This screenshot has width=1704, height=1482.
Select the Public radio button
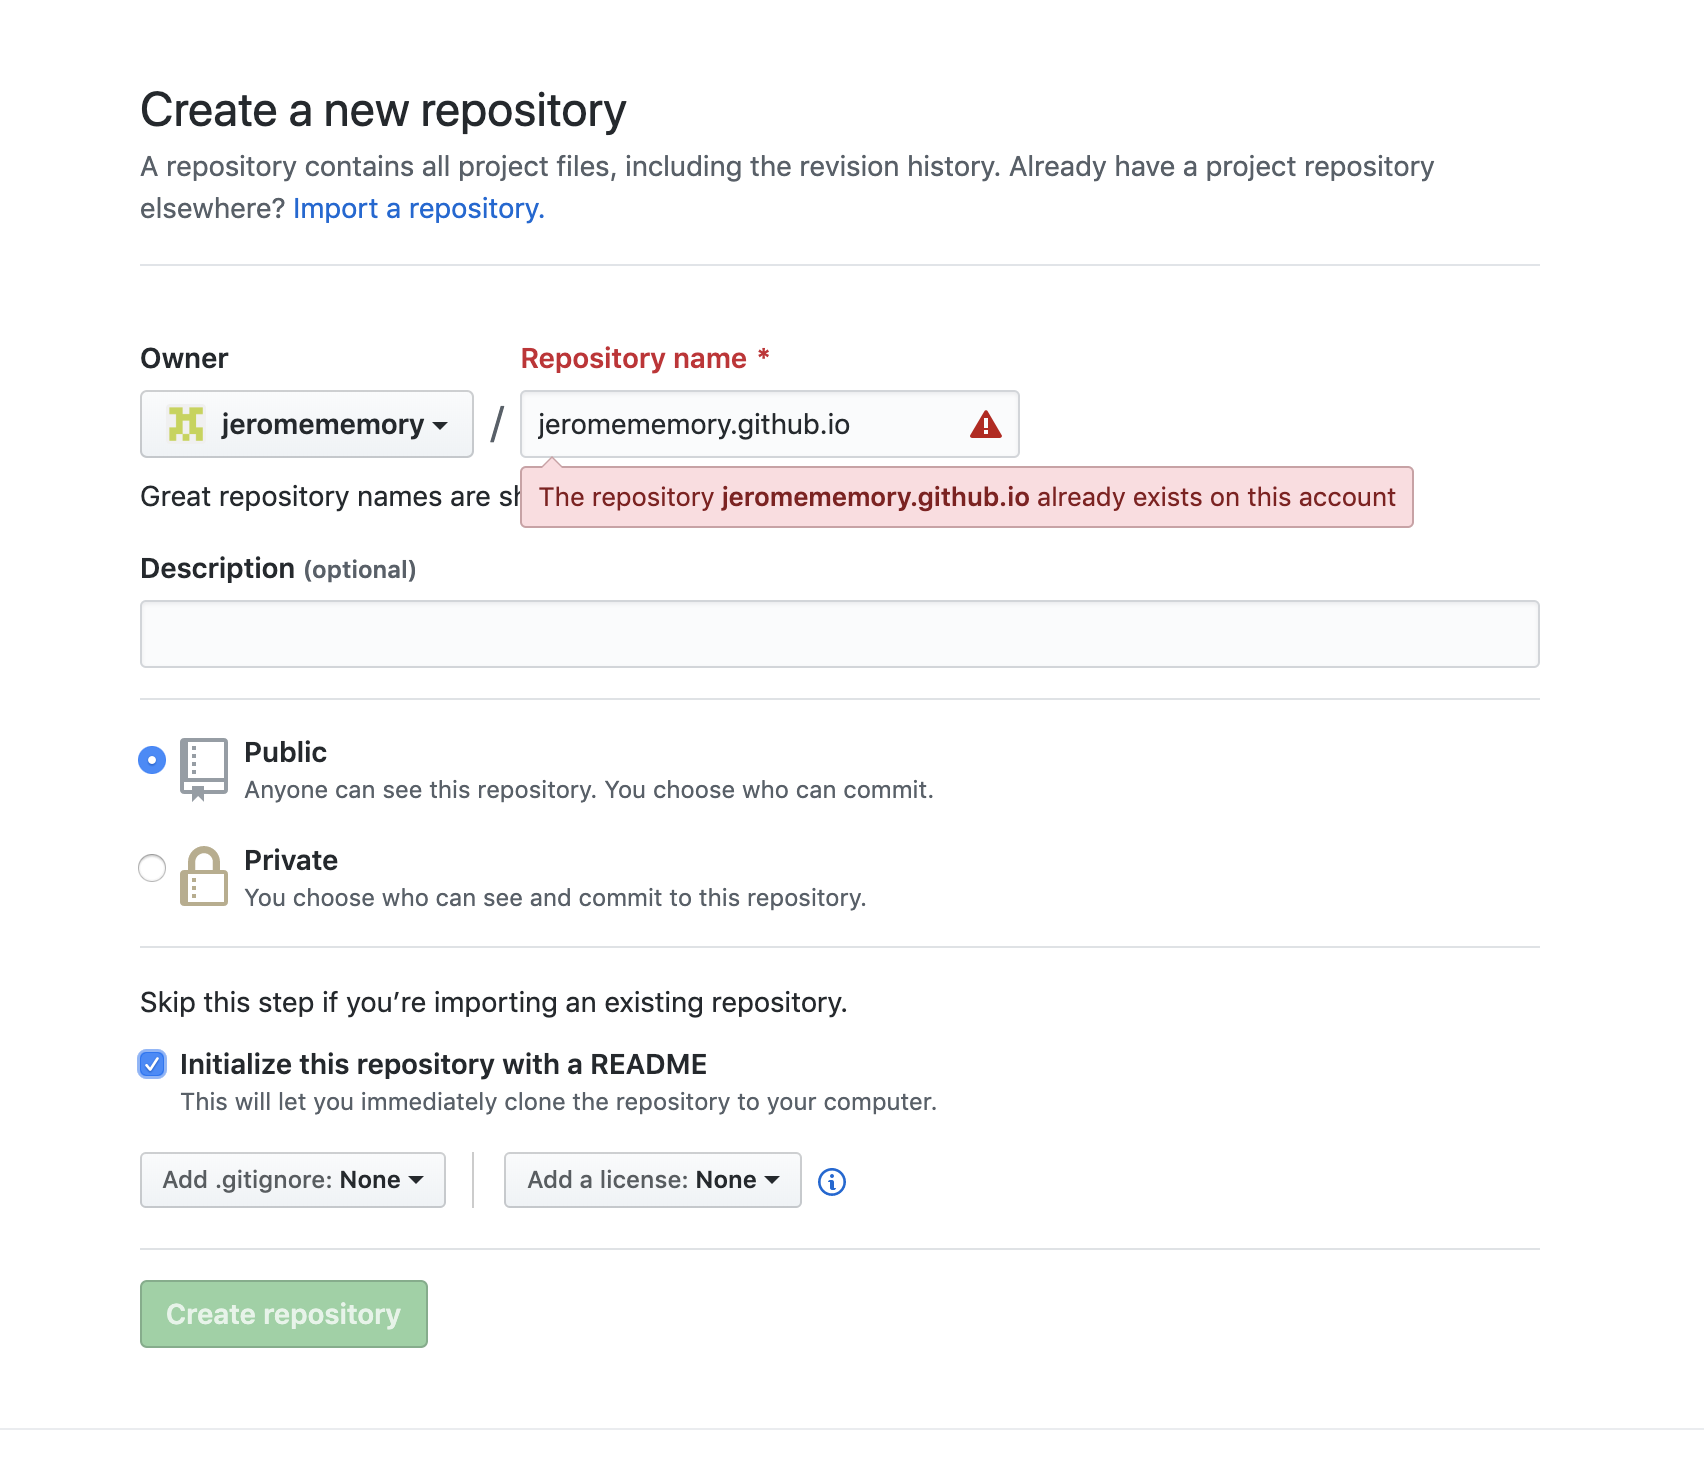pos(152,760)
